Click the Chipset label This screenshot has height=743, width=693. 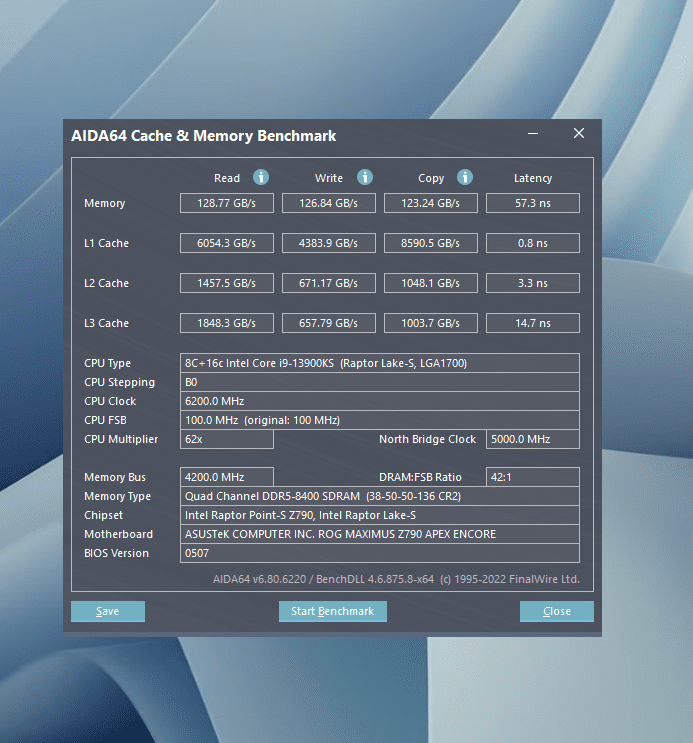(x=103, y=515)
